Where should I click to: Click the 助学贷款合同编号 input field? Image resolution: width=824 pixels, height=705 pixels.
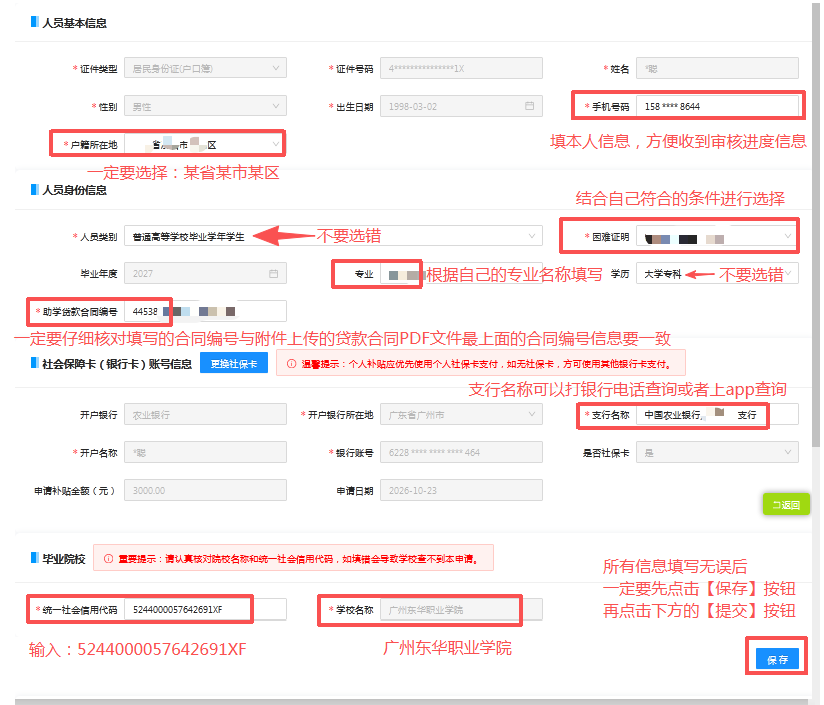click(205, 311)
